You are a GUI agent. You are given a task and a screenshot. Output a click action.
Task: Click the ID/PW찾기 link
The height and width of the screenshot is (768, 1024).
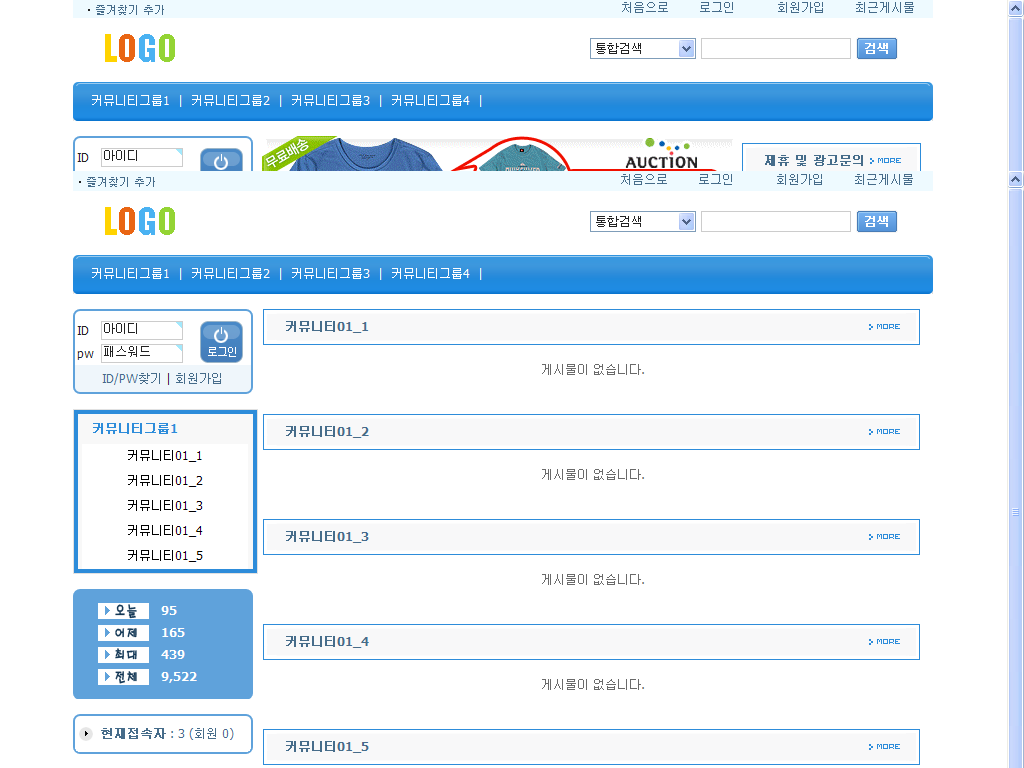point(131,379)
